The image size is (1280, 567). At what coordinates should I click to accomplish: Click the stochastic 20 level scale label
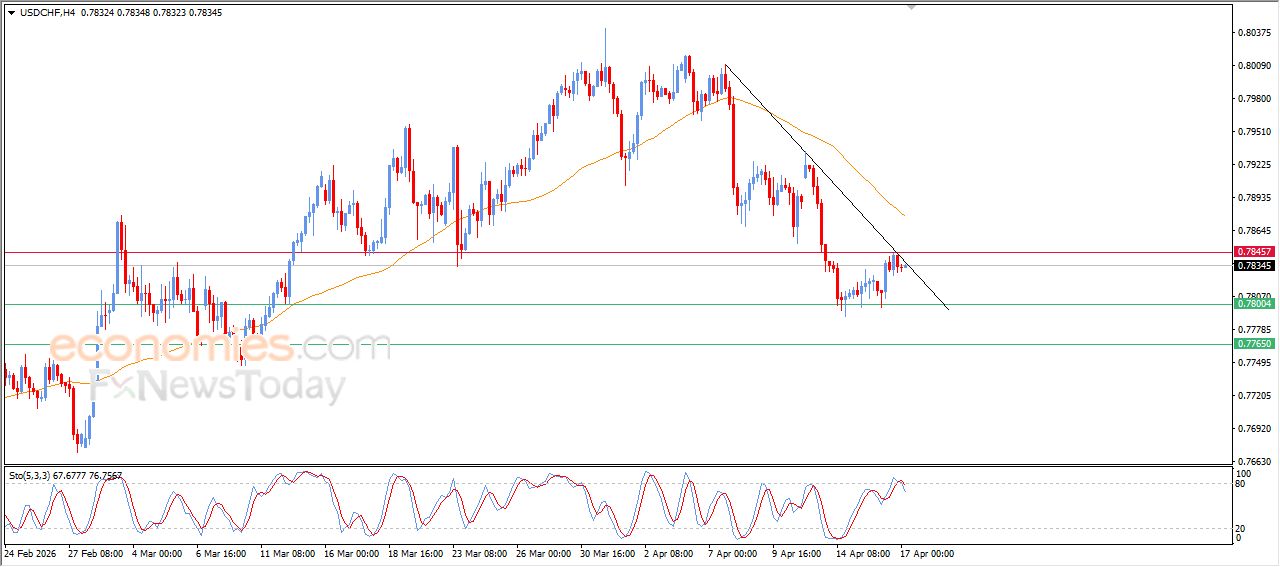pyautogui.click(x=1243, y=527)
